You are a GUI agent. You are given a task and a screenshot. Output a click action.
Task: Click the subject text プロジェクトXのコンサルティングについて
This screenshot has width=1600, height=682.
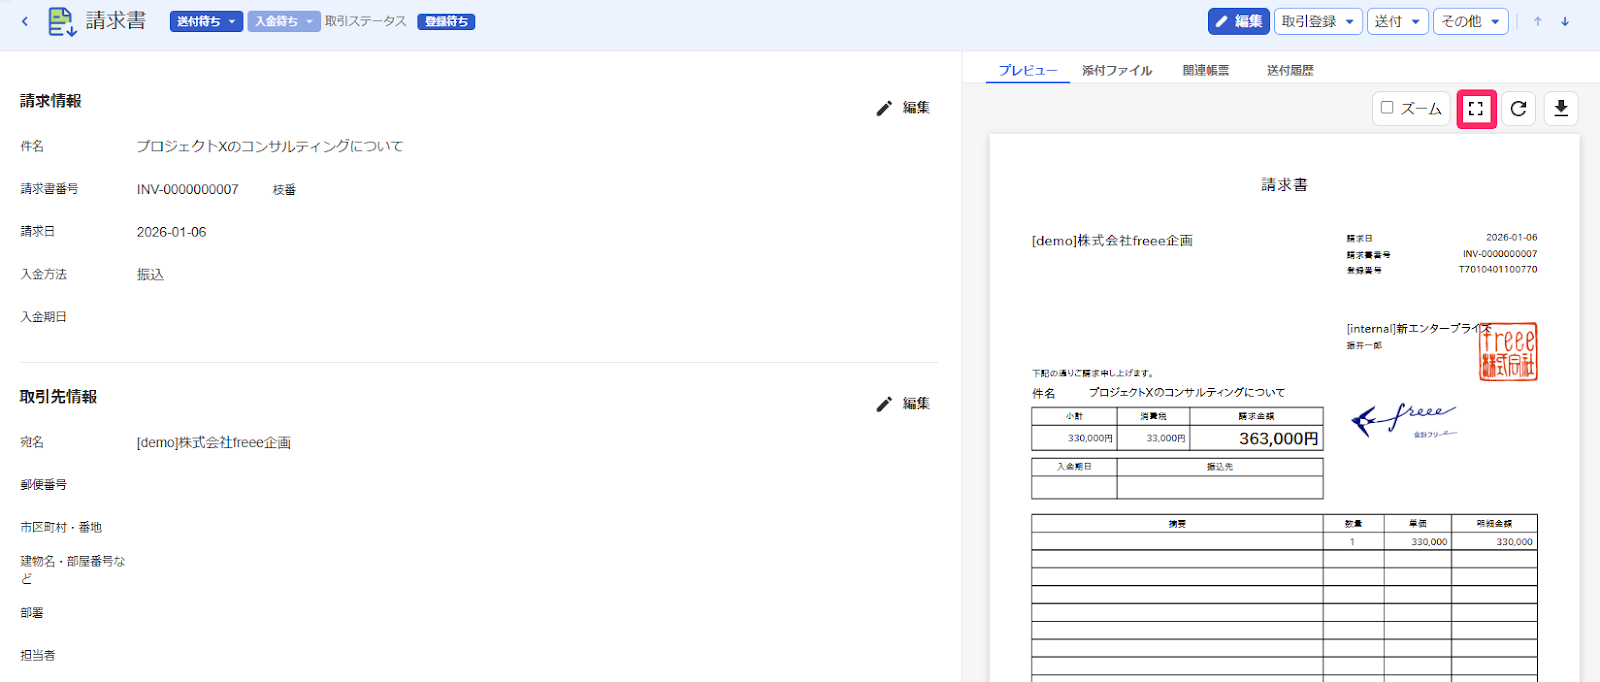pyautogui.click(x=270, y=146)
